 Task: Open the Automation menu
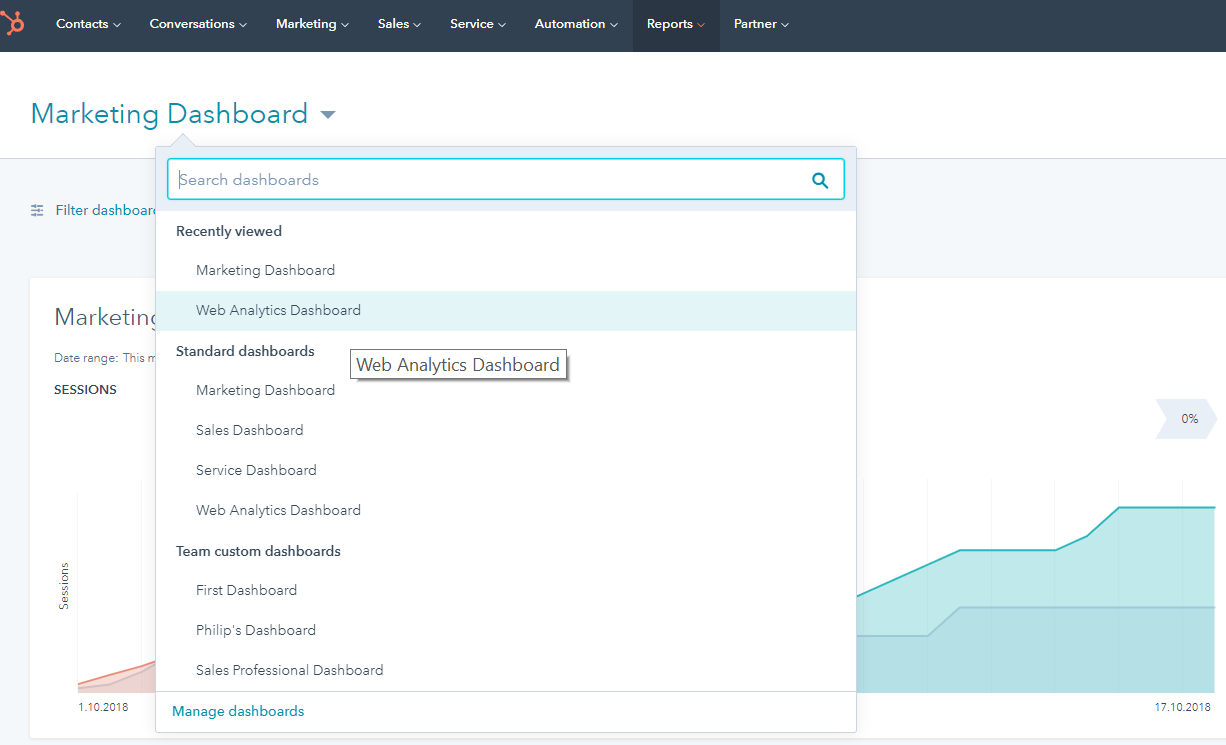[576, 24]
